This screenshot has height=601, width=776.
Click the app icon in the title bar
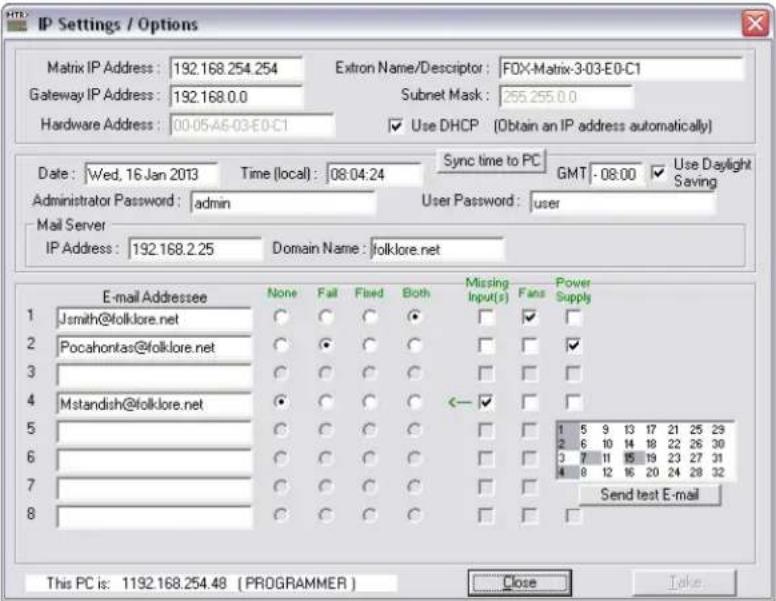pos(16,21)
